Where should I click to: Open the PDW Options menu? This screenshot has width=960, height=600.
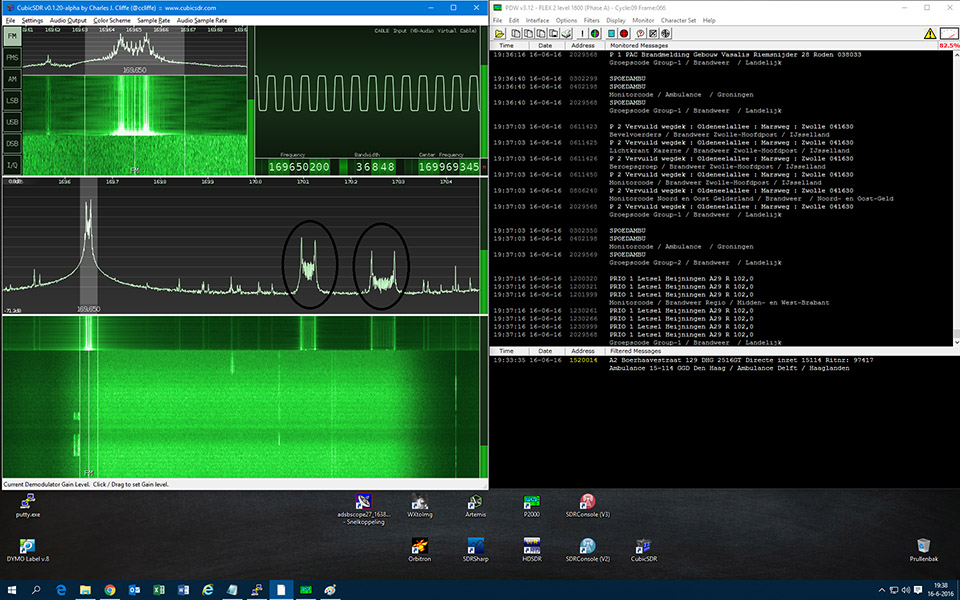[x=566, y=20]
